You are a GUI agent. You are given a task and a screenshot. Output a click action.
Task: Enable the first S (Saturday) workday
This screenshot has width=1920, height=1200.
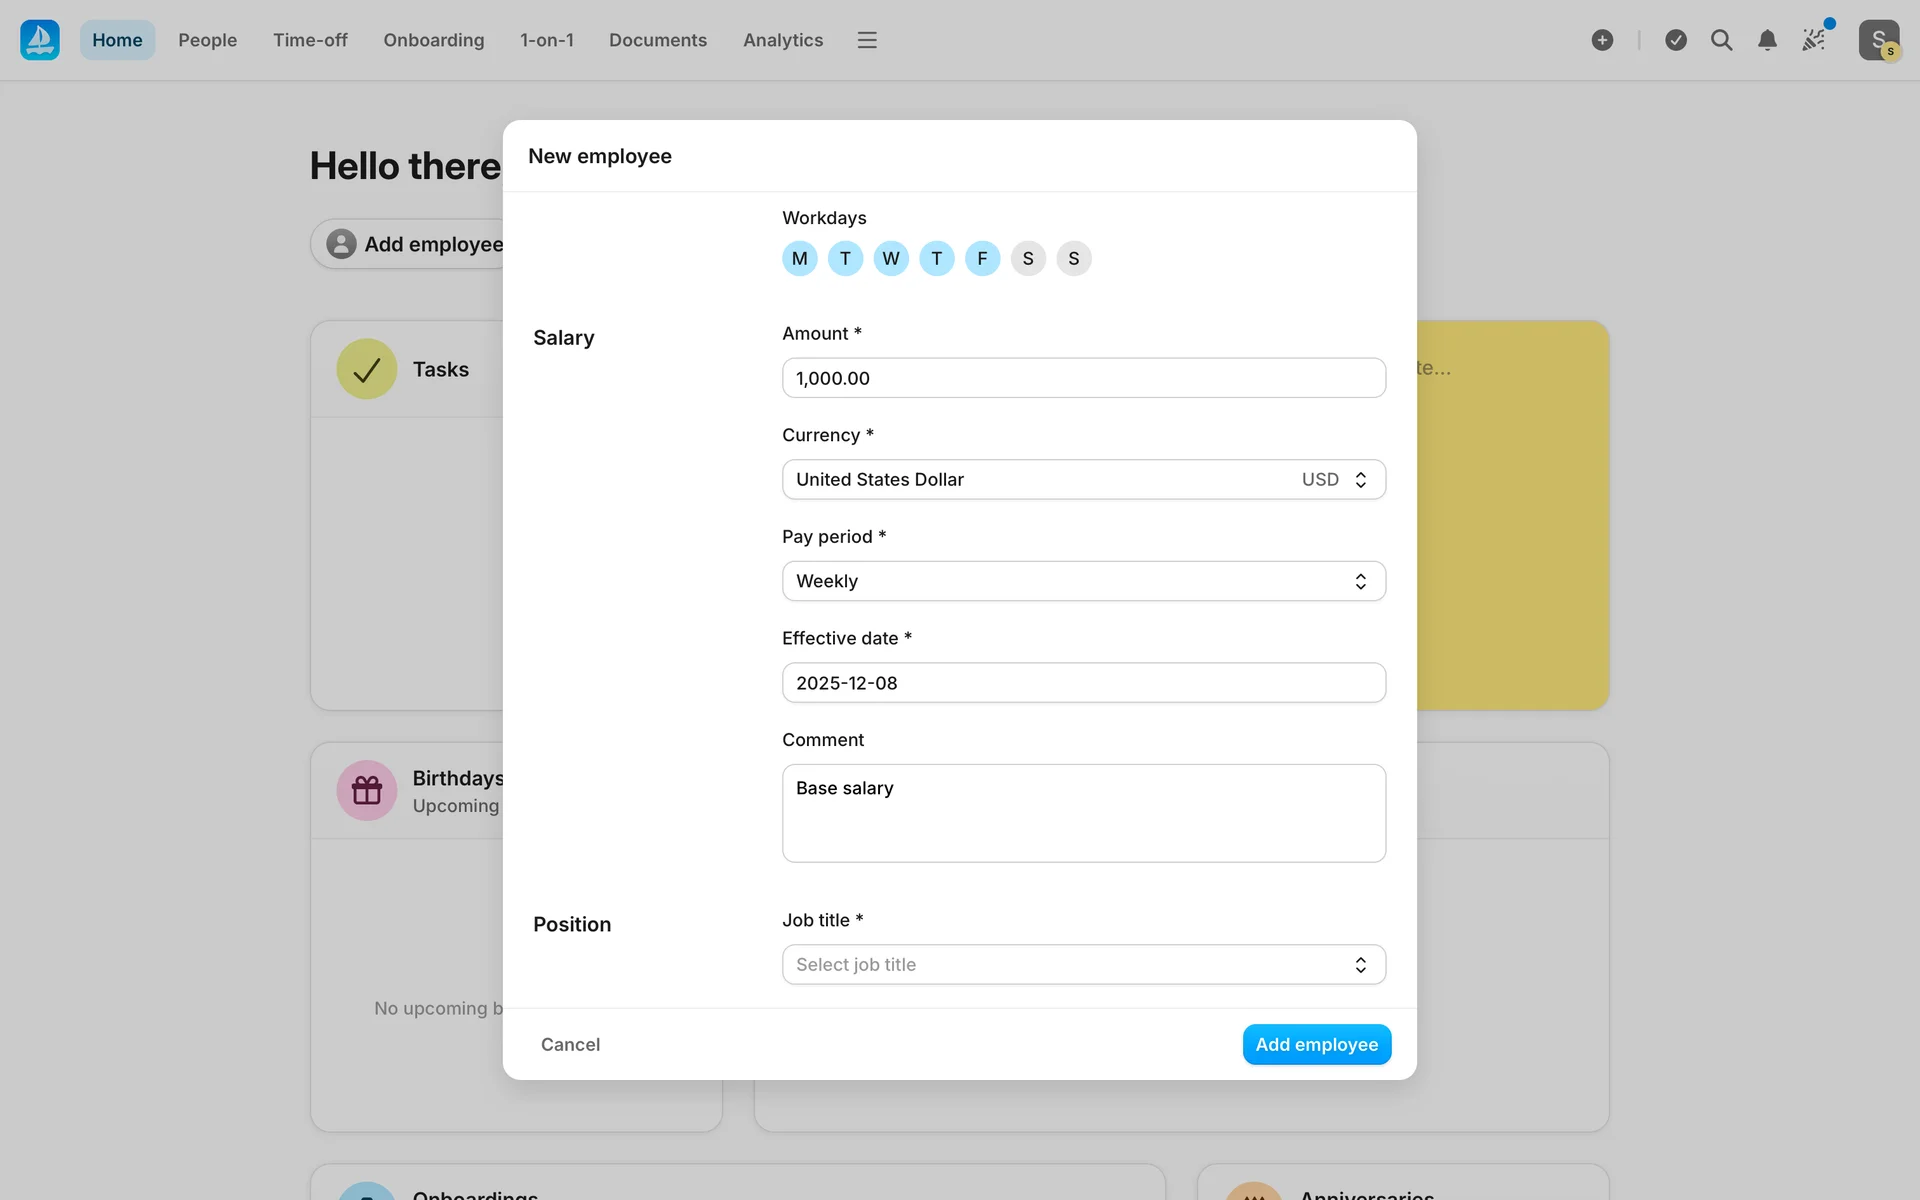(1028, 259)
